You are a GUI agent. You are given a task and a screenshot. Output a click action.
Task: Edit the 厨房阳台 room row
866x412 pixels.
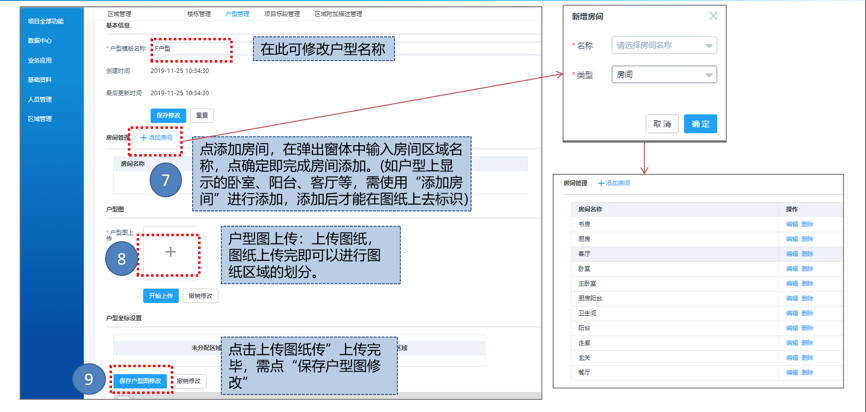(791, 298)
